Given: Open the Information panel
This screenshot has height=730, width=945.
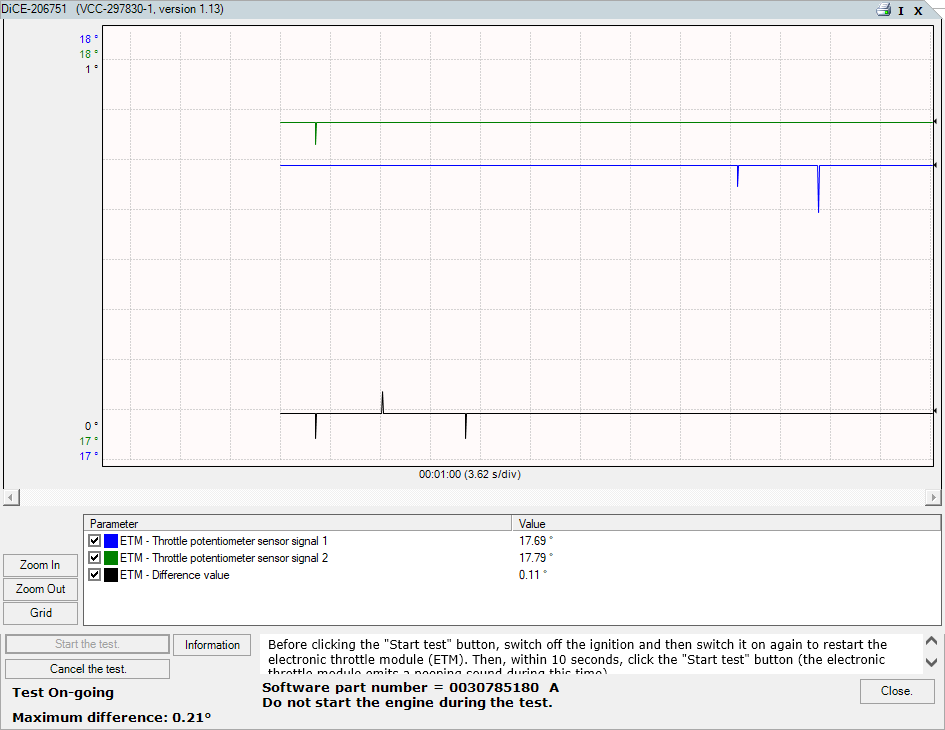Looking at the screenshot, I should (x=211, y=645).
